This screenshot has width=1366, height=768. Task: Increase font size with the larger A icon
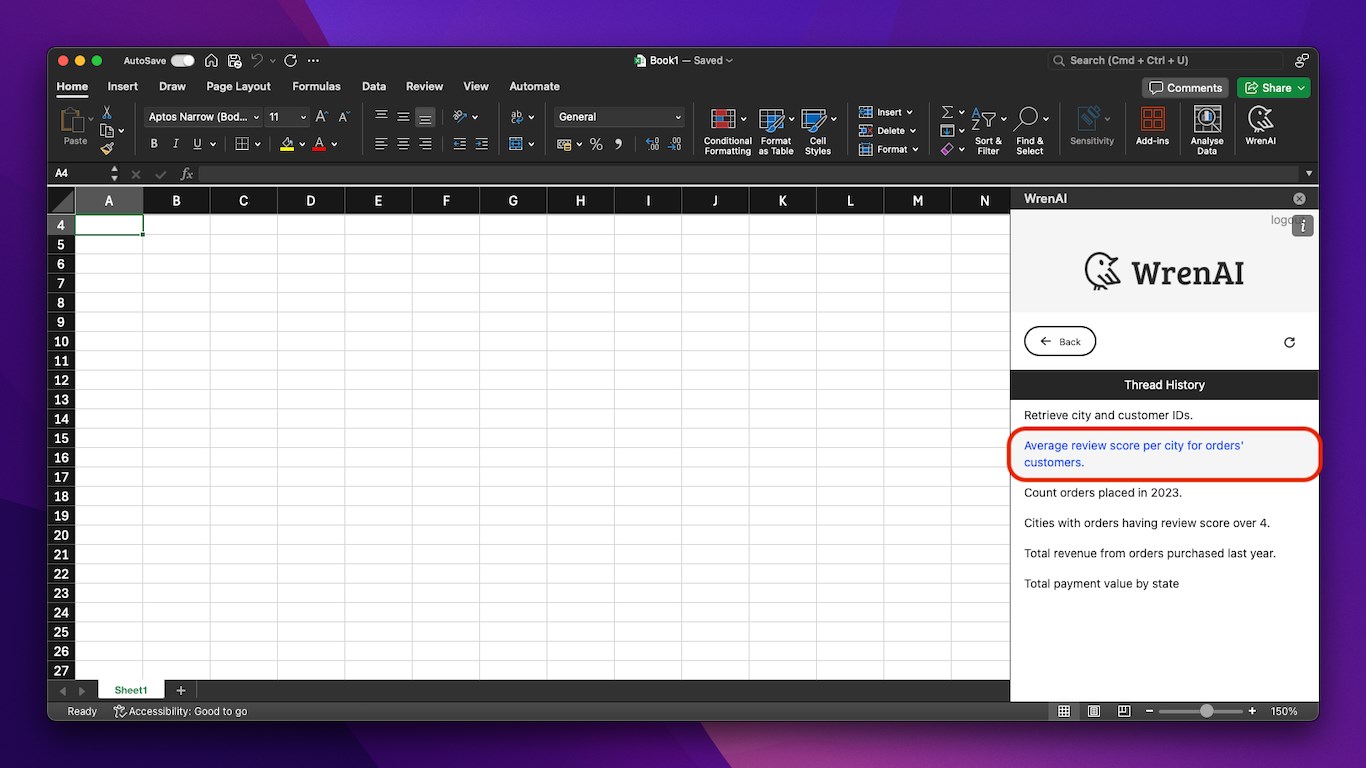[x=322, y=117]
